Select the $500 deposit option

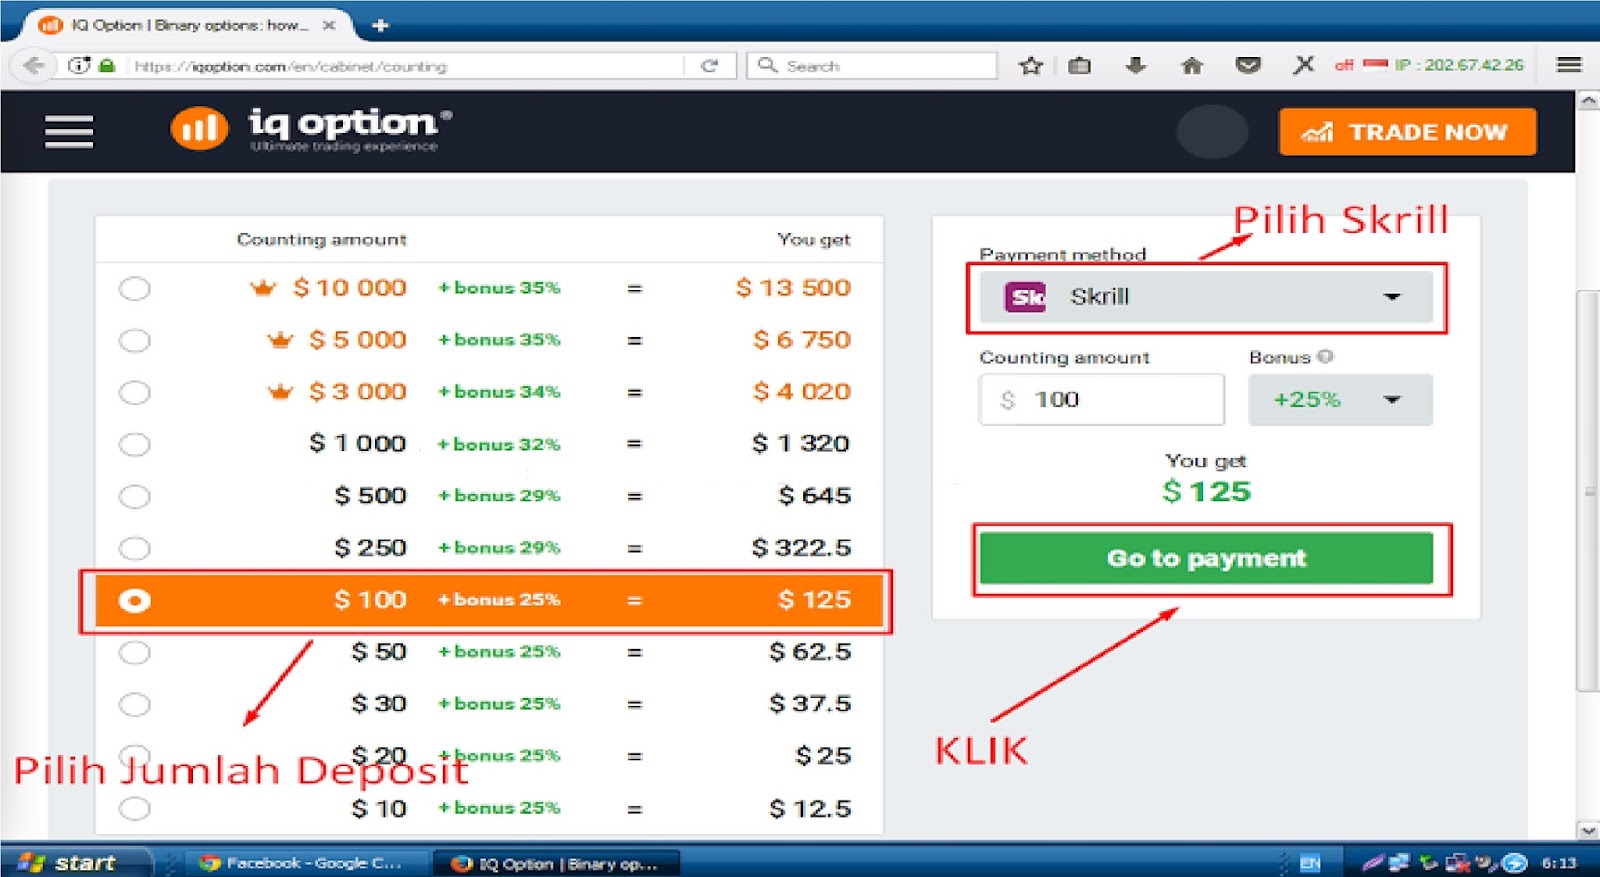coord(134,496)
